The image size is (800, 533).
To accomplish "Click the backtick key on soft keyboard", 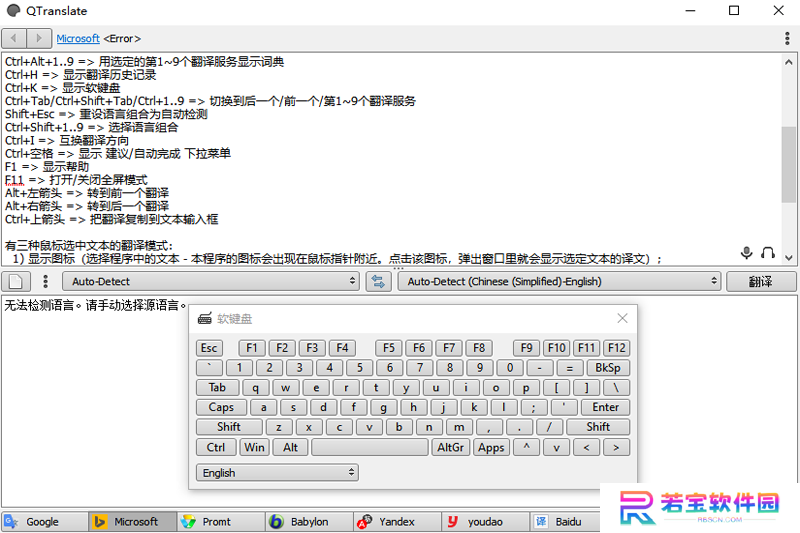I will (x=209, y=368).
